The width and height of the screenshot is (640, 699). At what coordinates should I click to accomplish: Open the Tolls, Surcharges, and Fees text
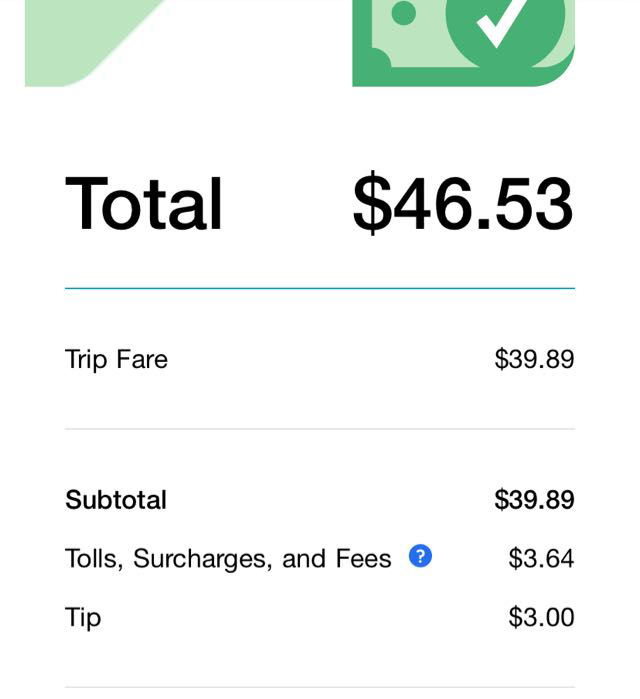[228, 558]
